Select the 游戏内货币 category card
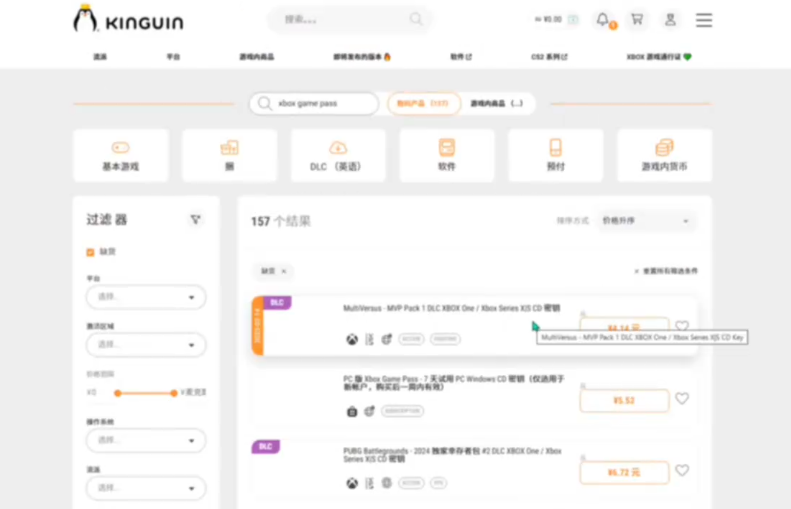The width and height of the screenshot is (791, 509). coord(664,155)
